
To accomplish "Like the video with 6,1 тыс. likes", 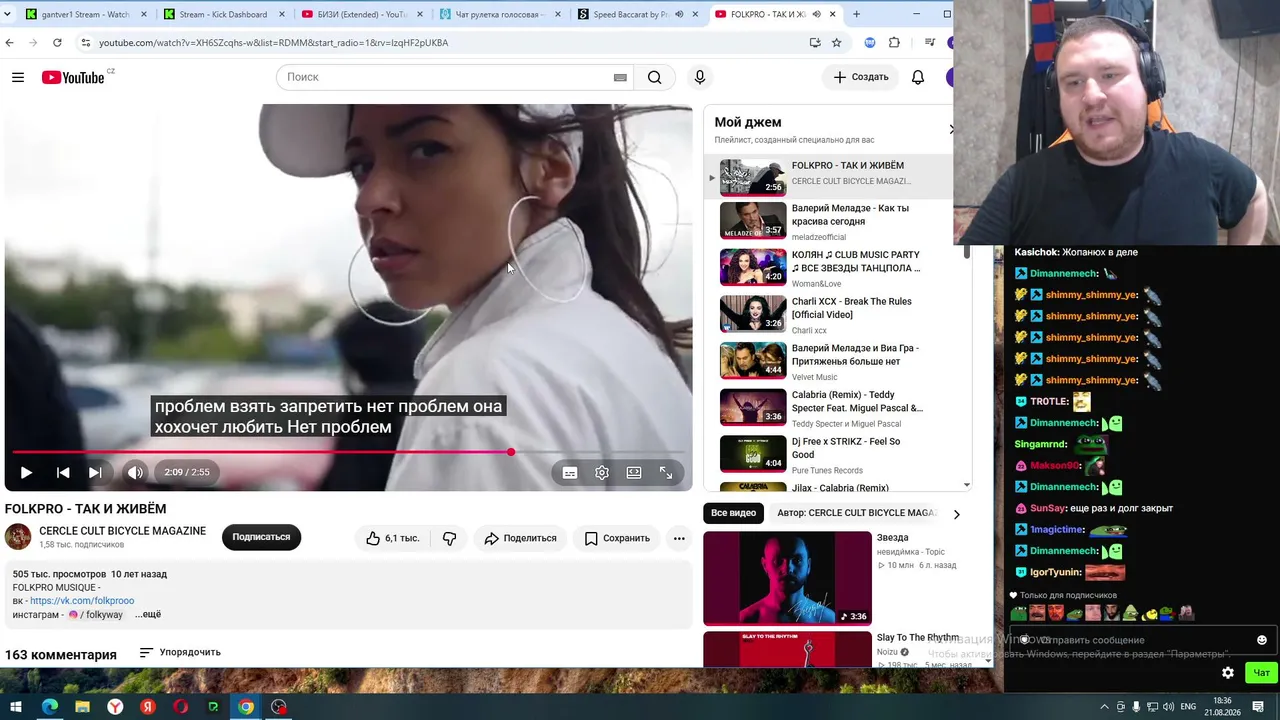I will point(392,538).
